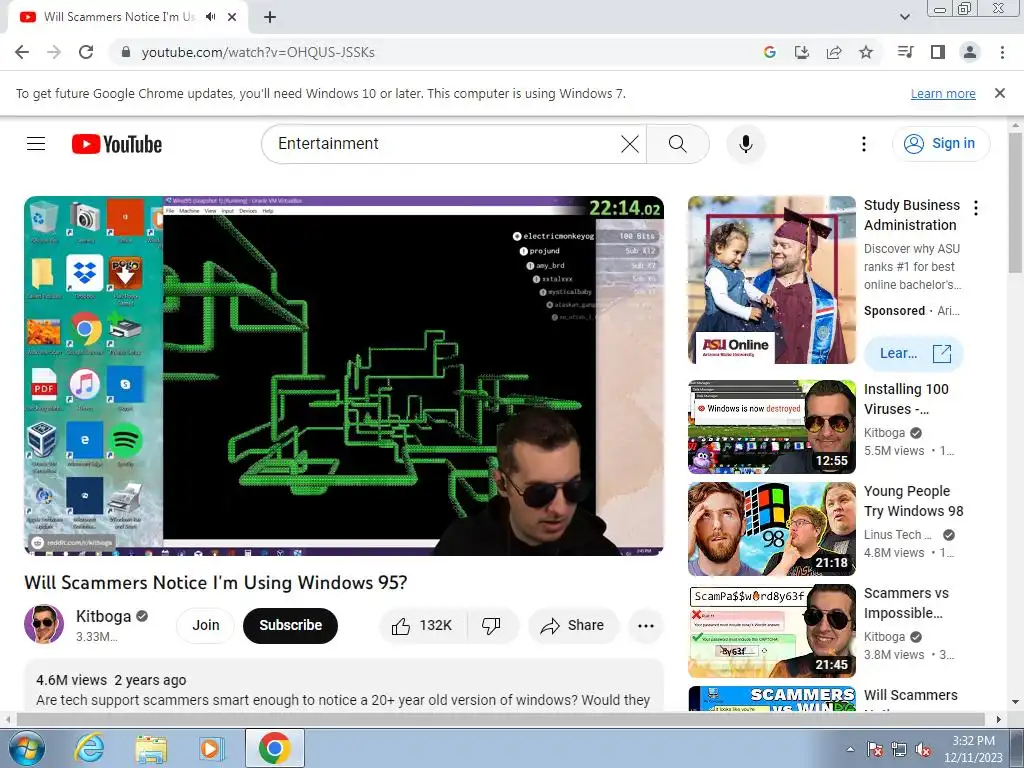Mute the tab via speaker icon

(x=210, y=17)
